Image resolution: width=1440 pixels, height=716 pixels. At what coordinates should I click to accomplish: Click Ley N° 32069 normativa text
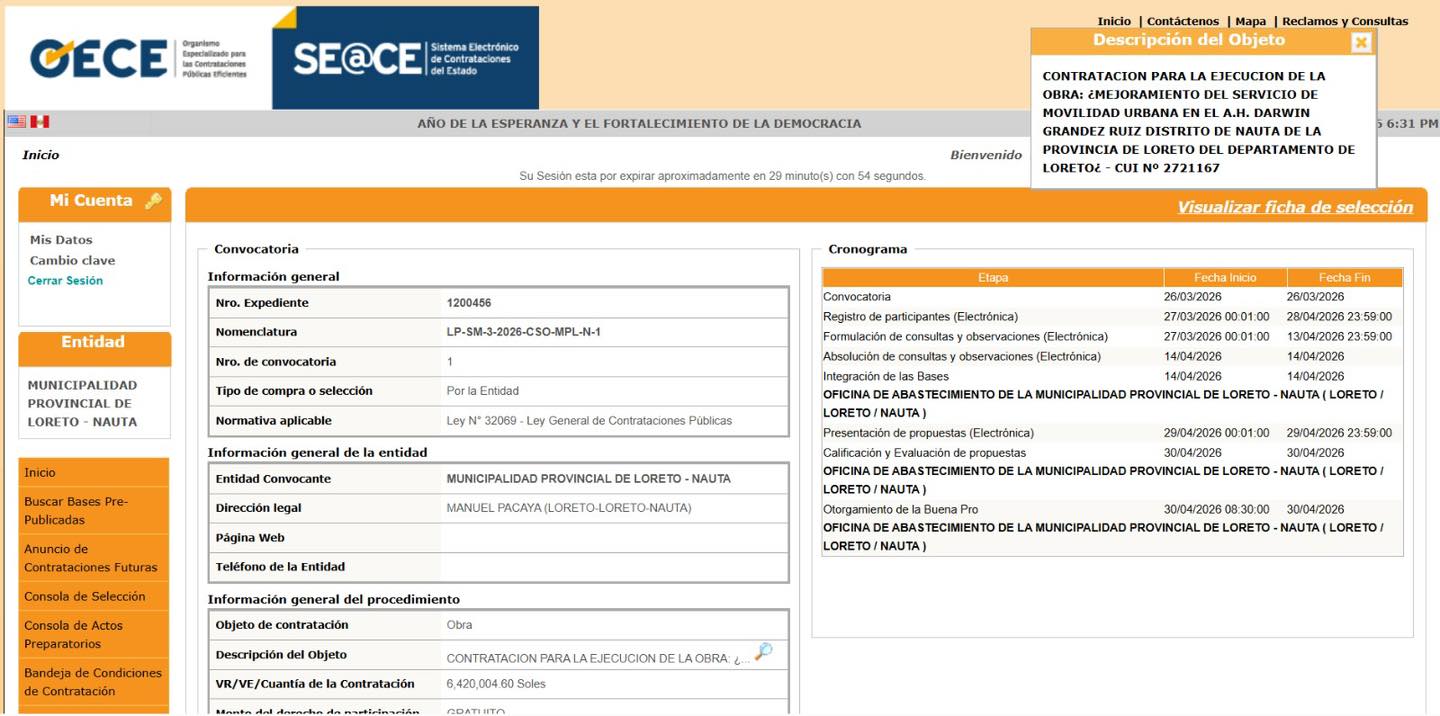589,421
